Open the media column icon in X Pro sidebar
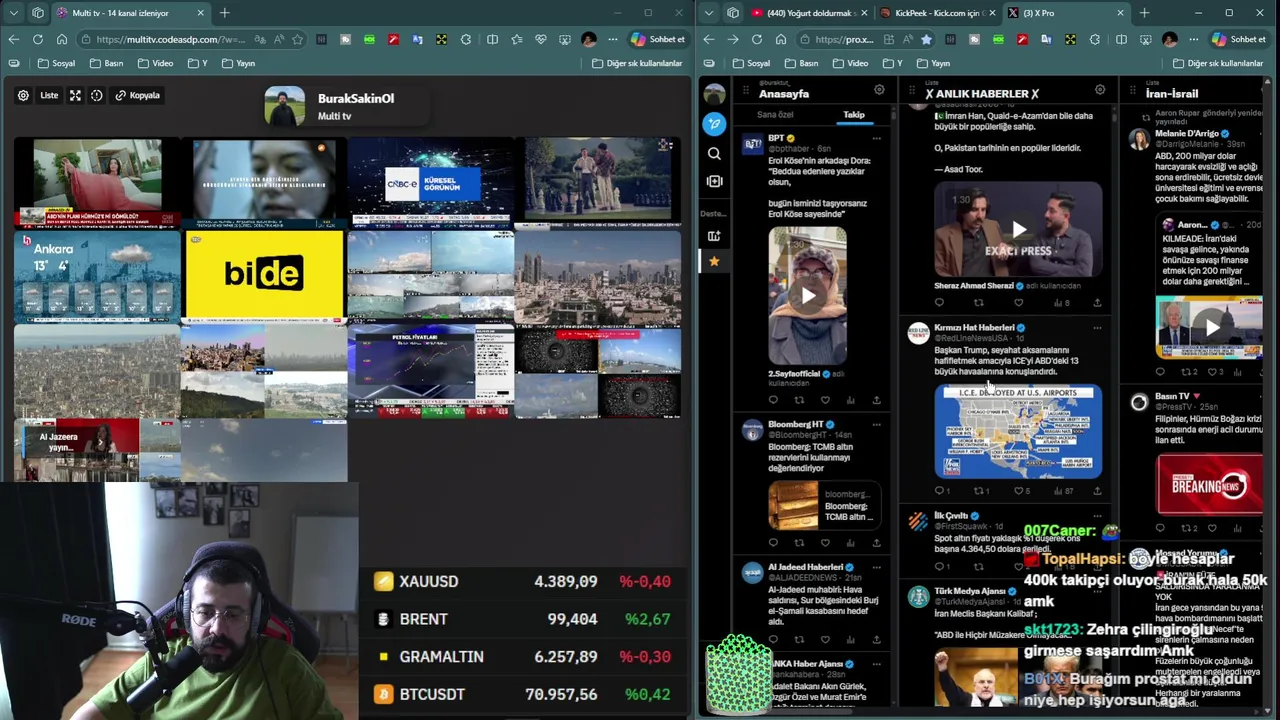 (714, 181)
